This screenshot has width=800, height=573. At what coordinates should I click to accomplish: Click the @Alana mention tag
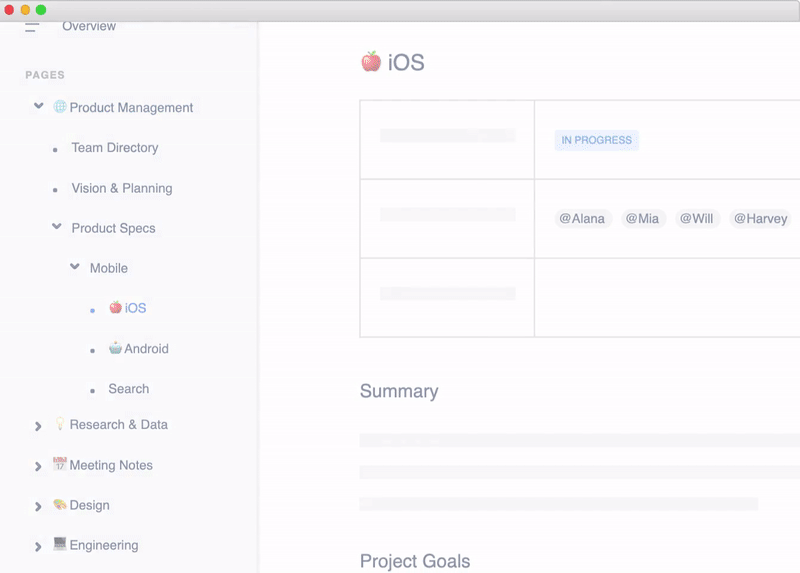coord(582,218)
